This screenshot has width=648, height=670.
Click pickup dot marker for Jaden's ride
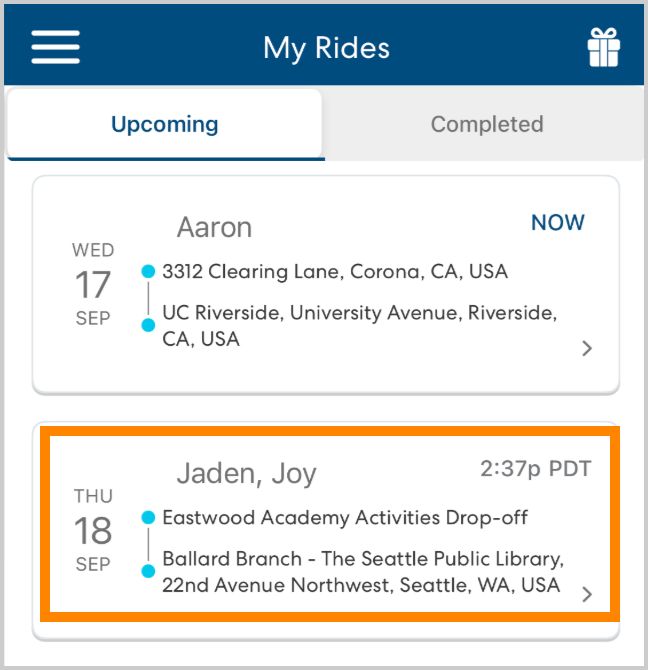148,517
